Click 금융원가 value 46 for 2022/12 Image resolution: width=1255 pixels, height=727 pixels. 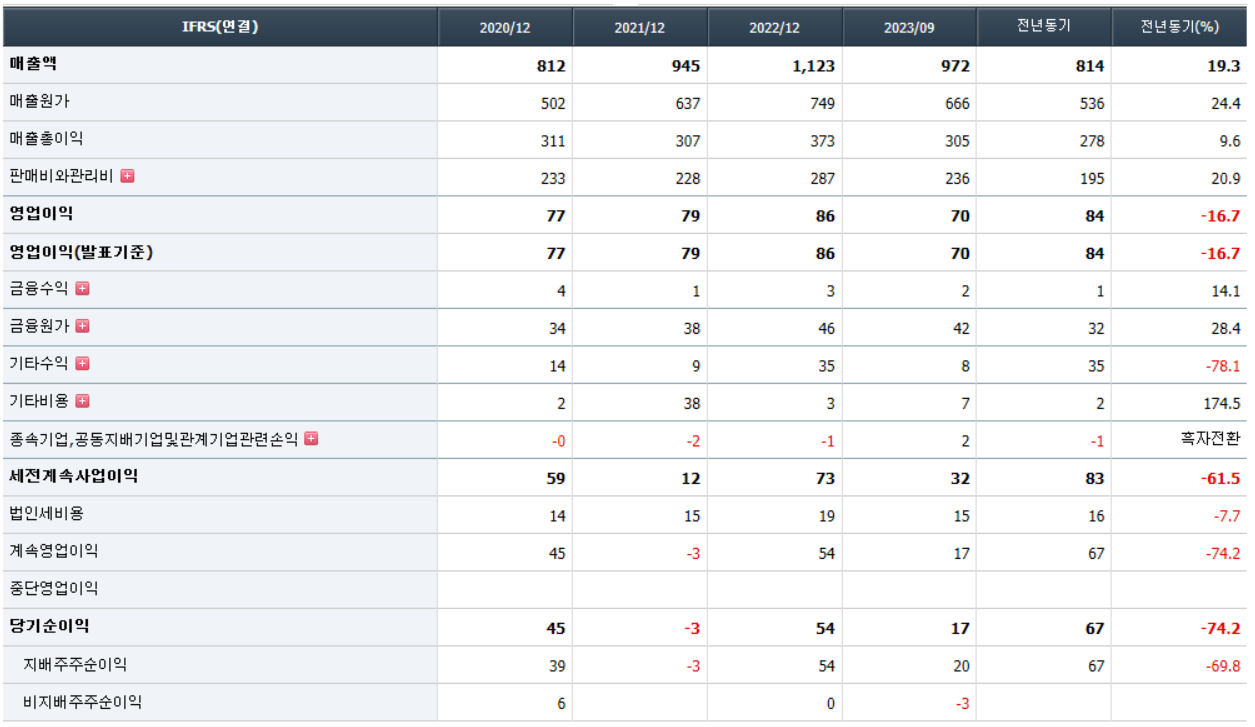826,328
